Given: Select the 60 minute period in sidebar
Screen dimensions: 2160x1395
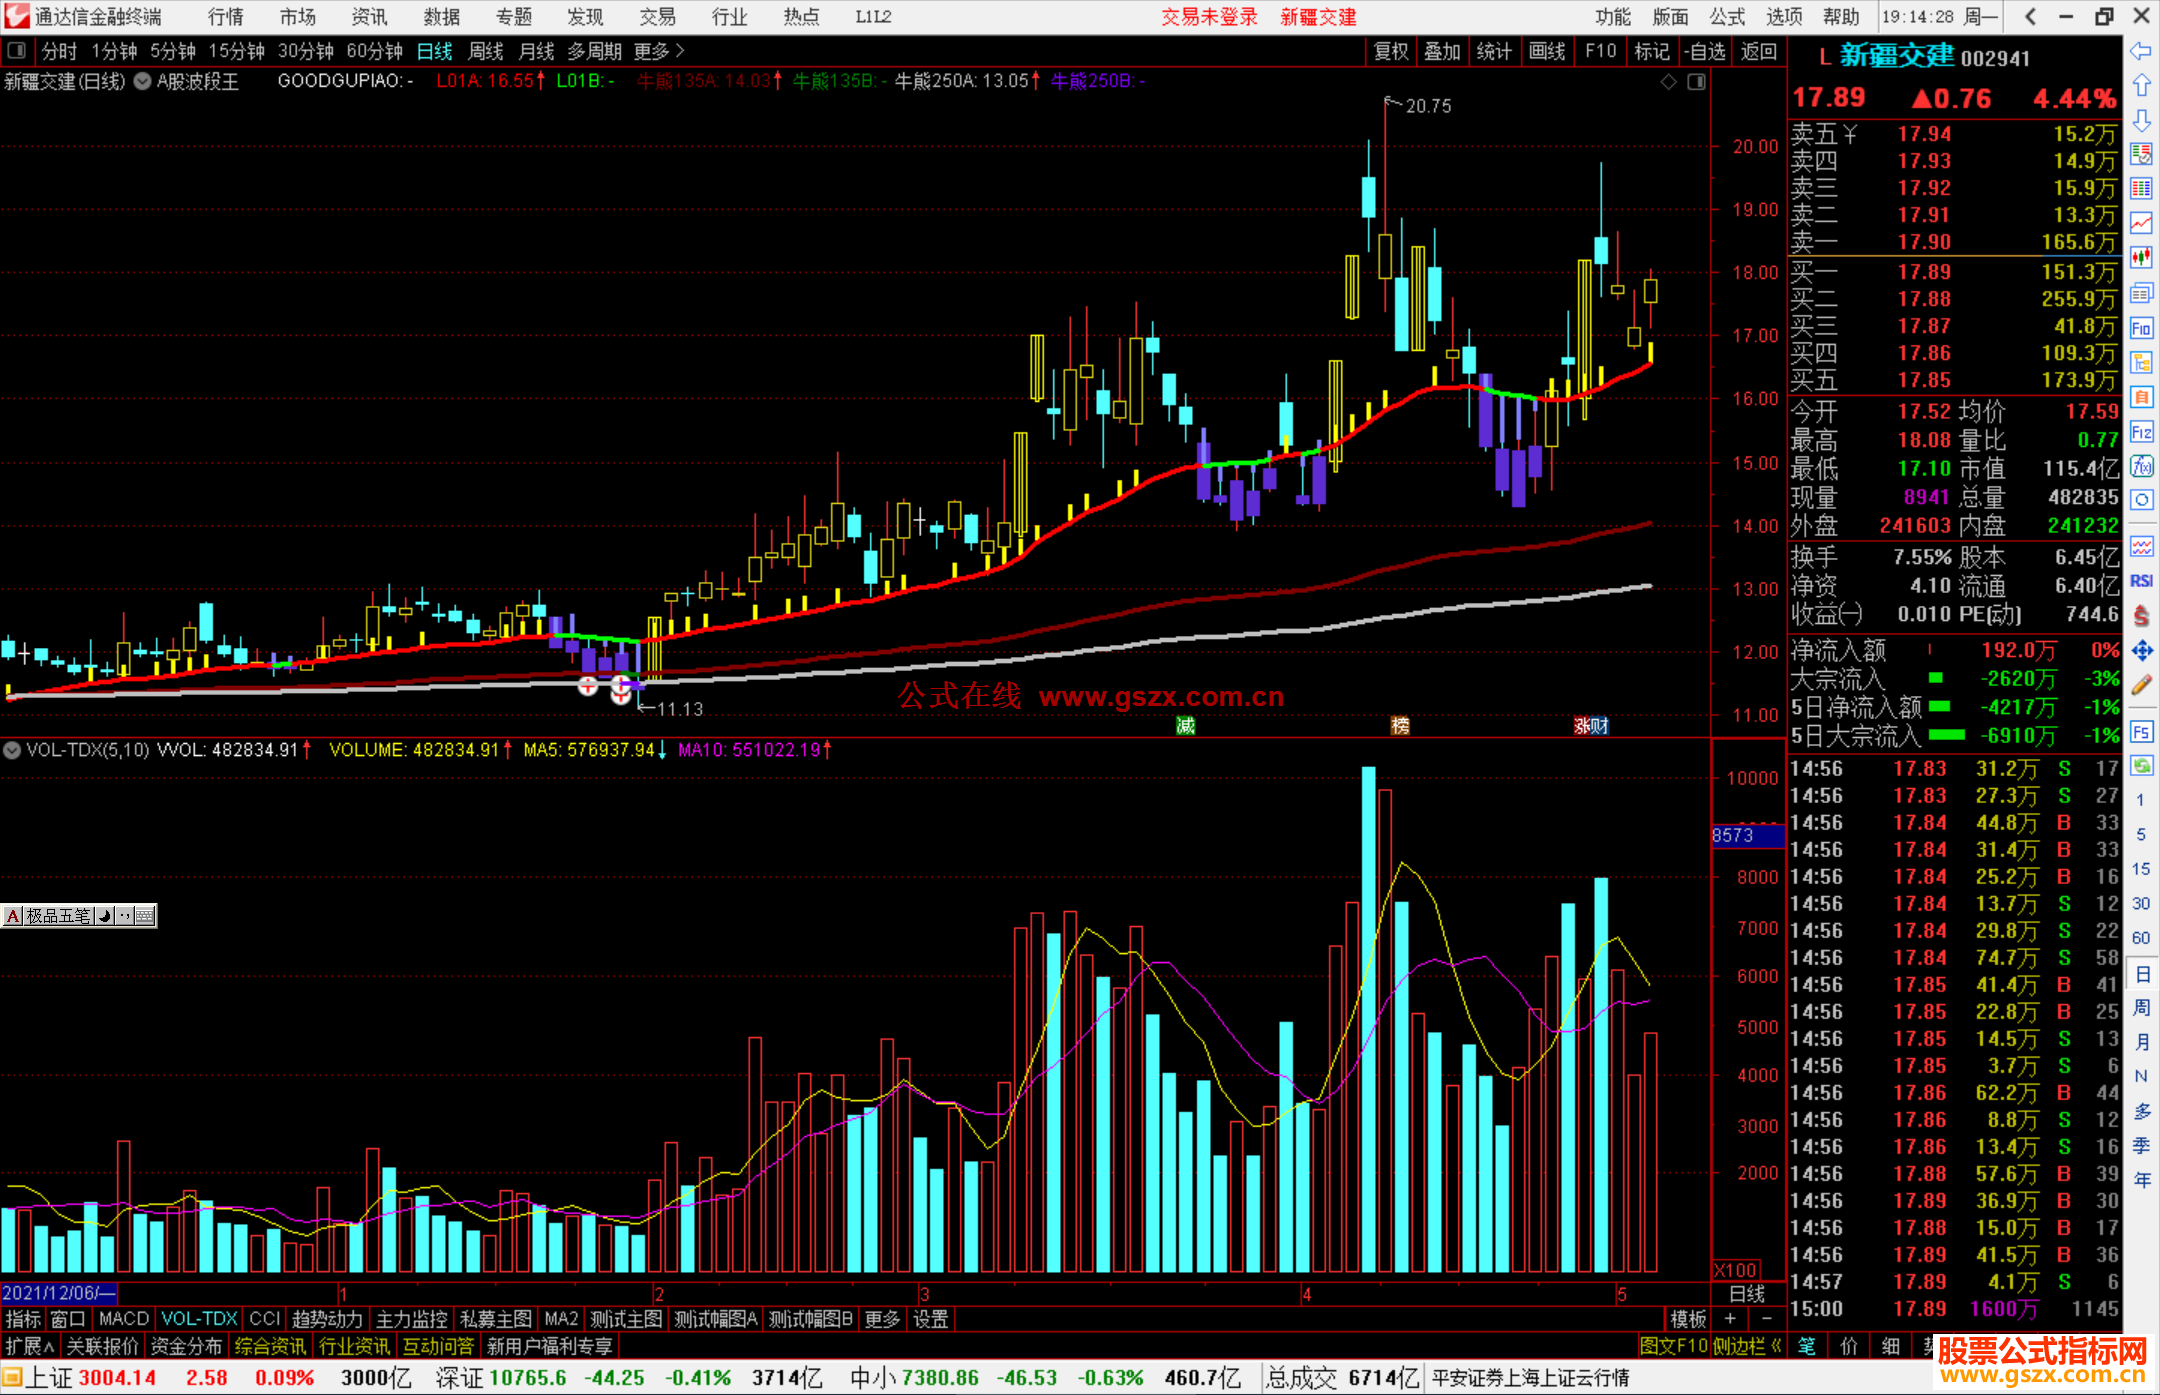Looking at the screenshot, I should tap(2141, 938).
